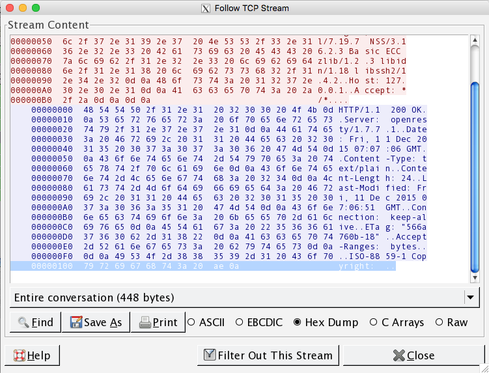Image resolution: width=489 pixels, height=373 pixels.
Task: Click the green zoom window button
Action: tap(36, 8)
